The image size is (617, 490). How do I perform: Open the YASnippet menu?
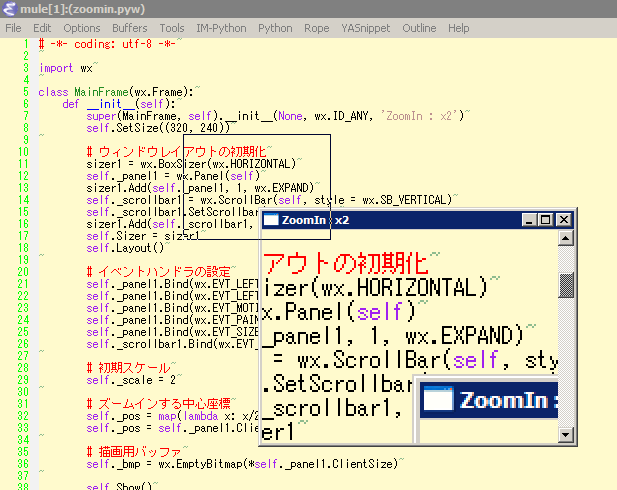tap(366, 28)
